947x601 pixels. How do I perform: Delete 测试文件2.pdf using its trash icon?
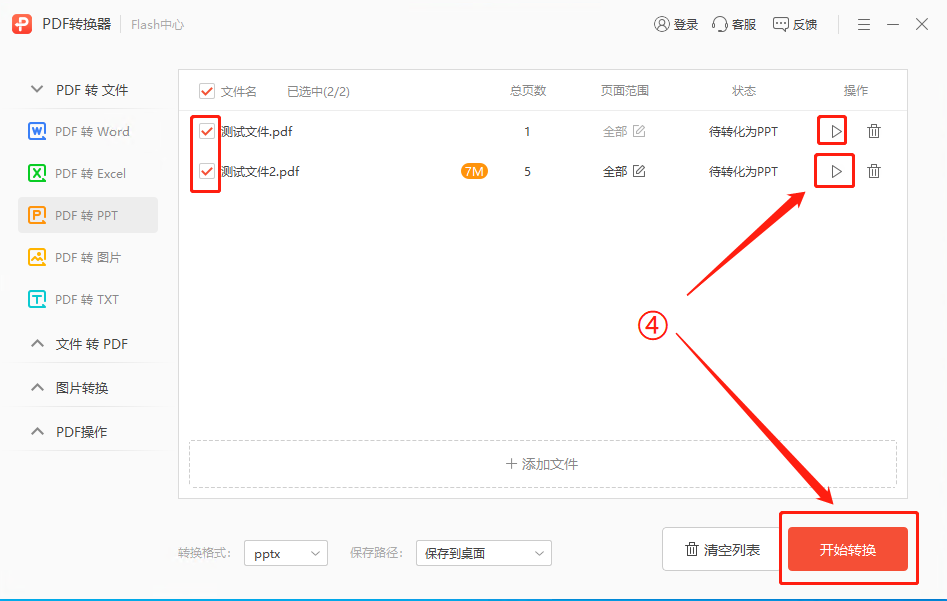point(874,171)
